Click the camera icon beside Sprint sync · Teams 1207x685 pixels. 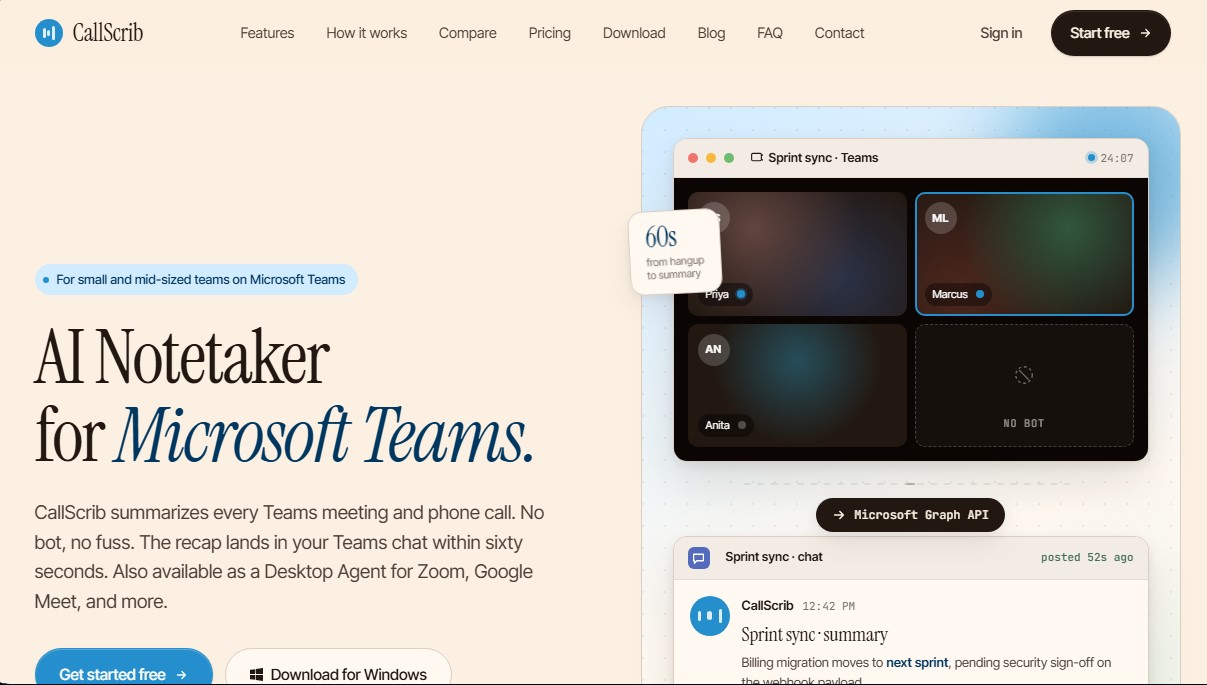coord(757,158)
